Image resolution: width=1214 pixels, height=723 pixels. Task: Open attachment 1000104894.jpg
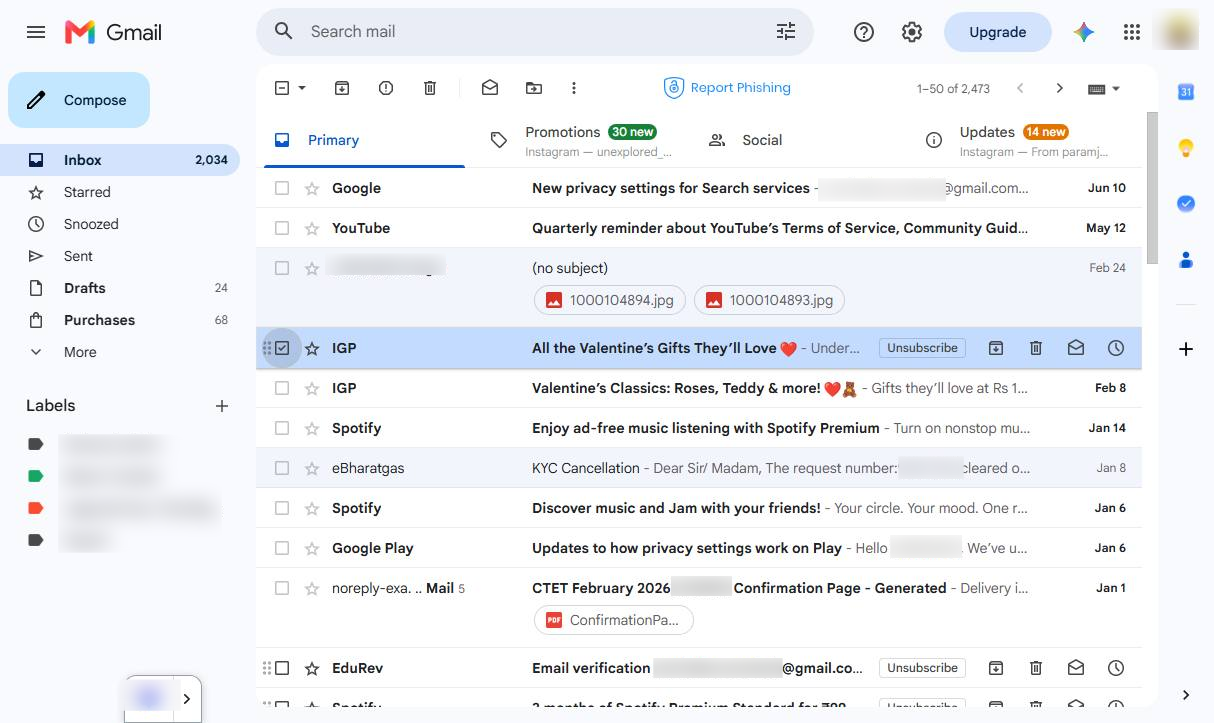tap(610, 300)
